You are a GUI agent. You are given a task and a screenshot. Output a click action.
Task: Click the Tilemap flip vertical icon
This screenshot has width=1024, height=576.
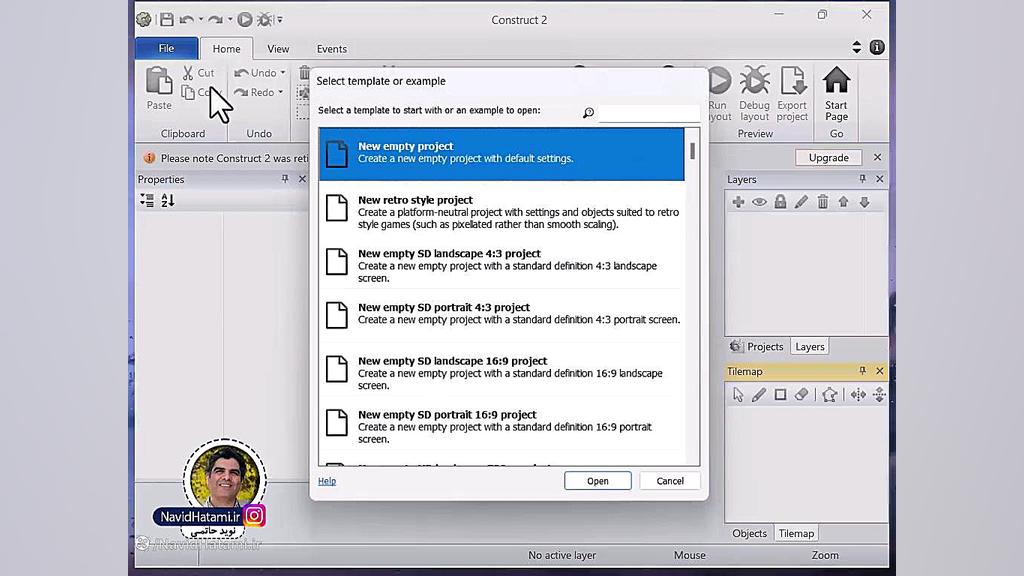click(879, 394)
